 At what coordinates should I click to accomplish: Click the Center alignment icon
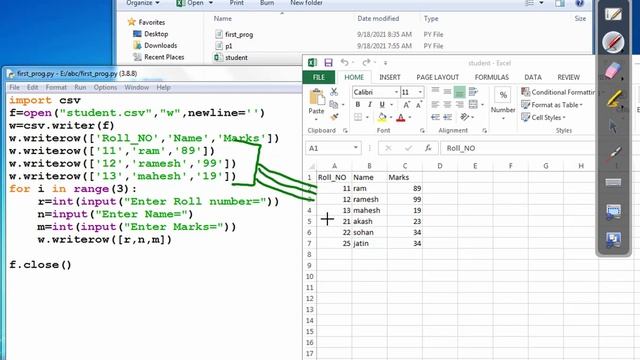click(x=447, y=104)
